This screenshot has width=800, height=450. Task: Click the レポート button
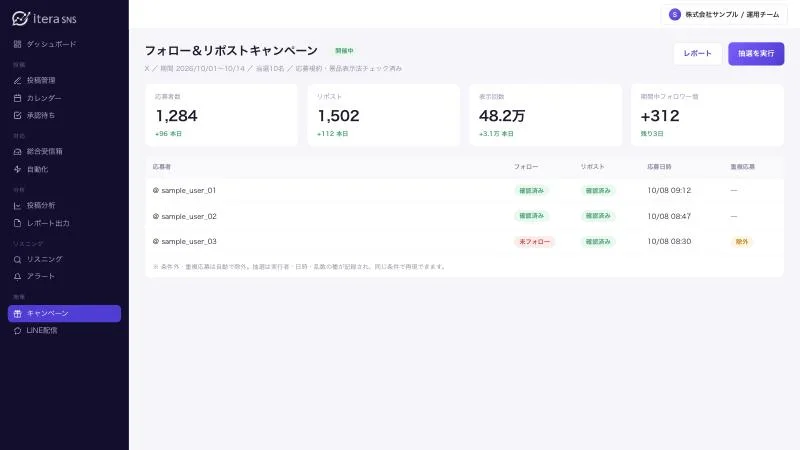[x=697, y=54]
